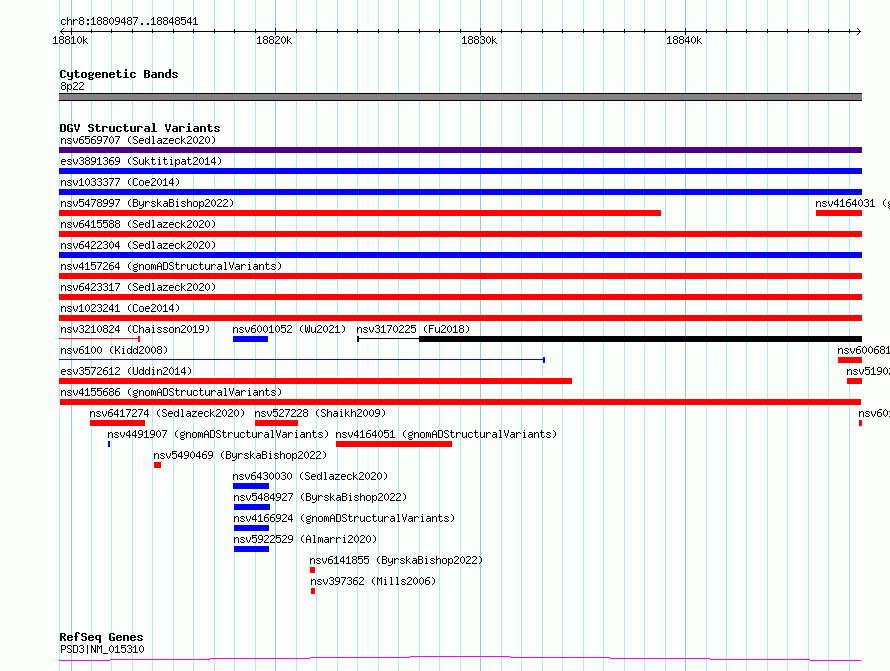Image resolution: width=890 pixels, height=671 pixels.
Task: Click the nsv1023241 (Coe2014) label
Action: tap(120, 308)
